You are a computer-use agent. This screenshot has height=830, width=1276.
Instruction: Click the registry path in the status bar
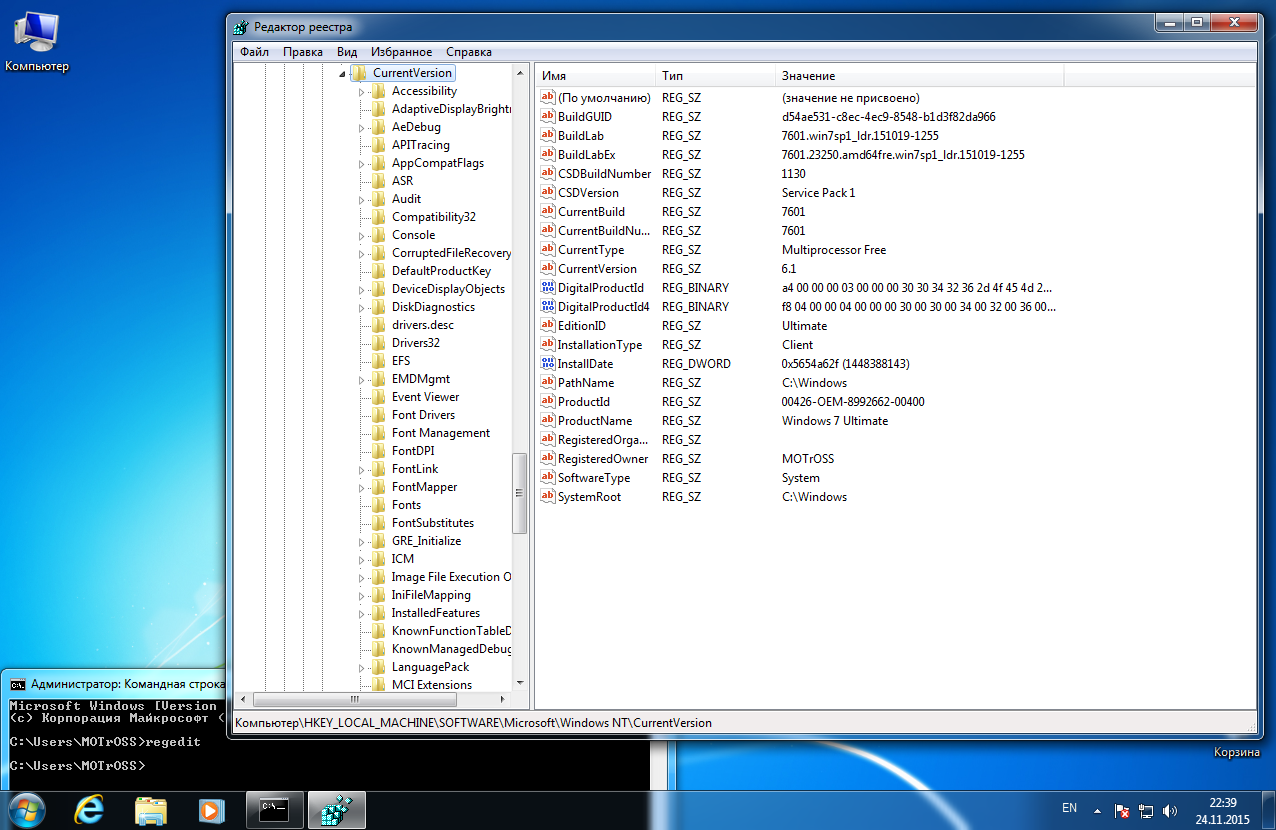[473, 722]
